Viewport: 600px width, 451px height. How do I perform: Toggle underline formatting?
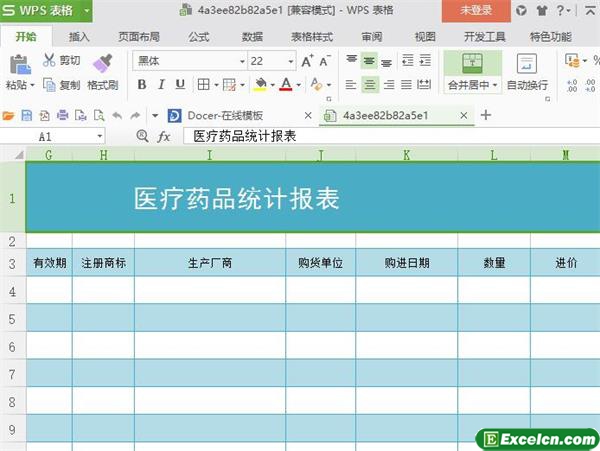coord(178,86)
